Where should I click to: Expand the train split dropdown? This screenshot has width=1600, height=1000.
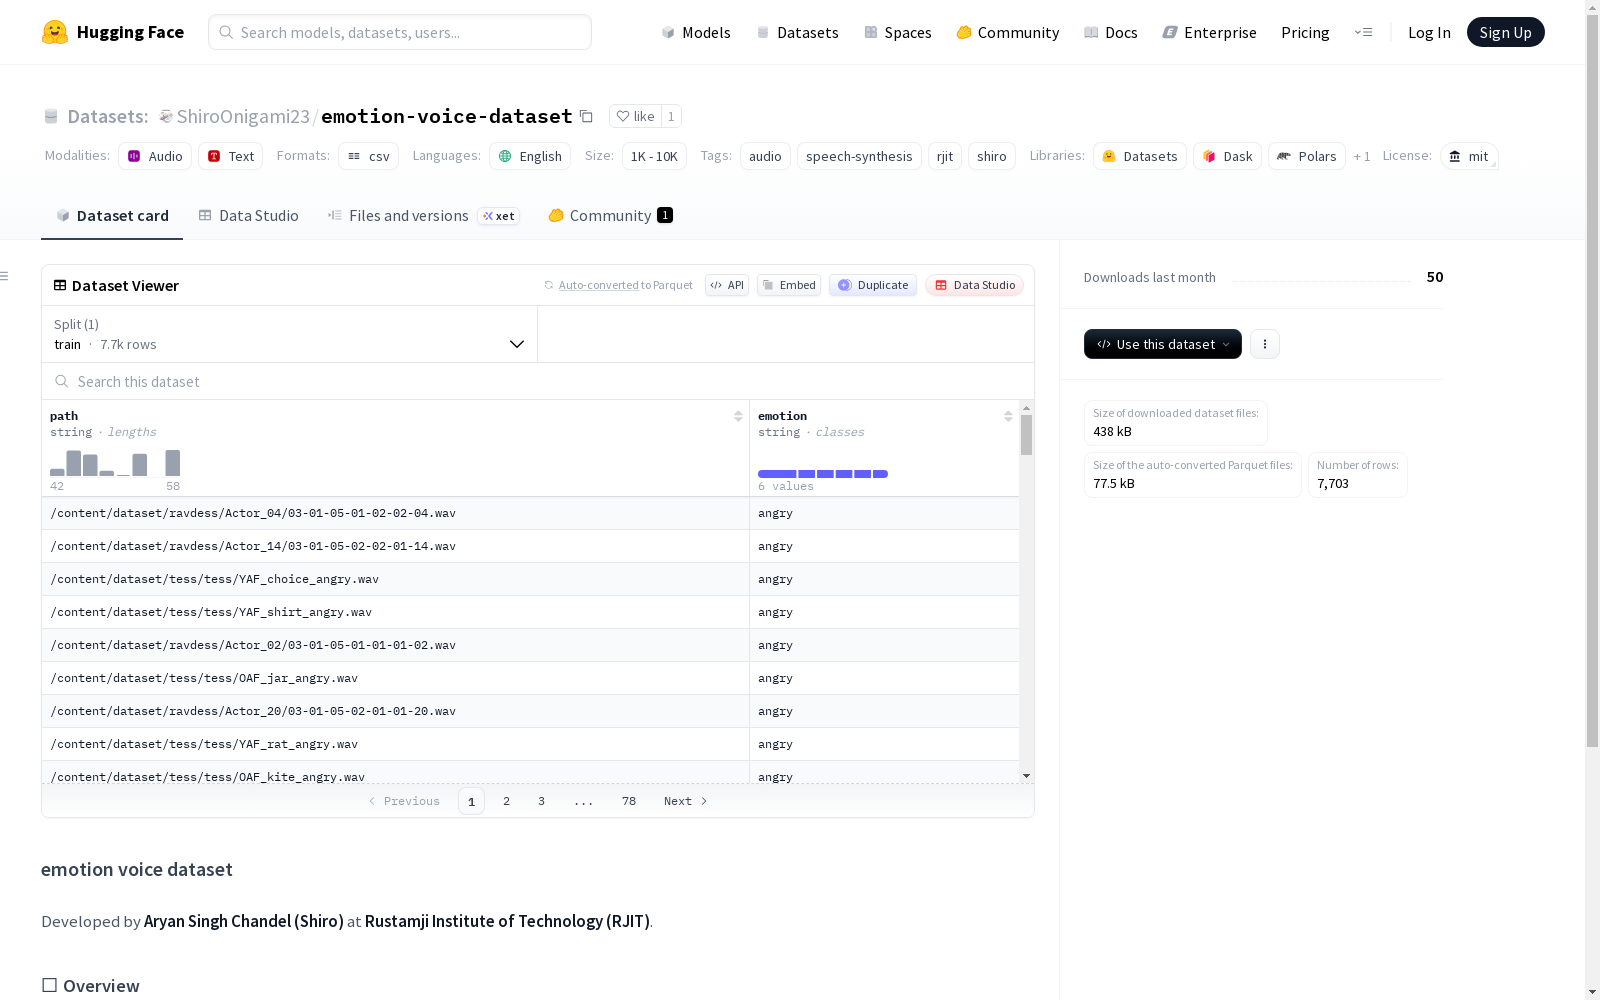coord(290,334)
